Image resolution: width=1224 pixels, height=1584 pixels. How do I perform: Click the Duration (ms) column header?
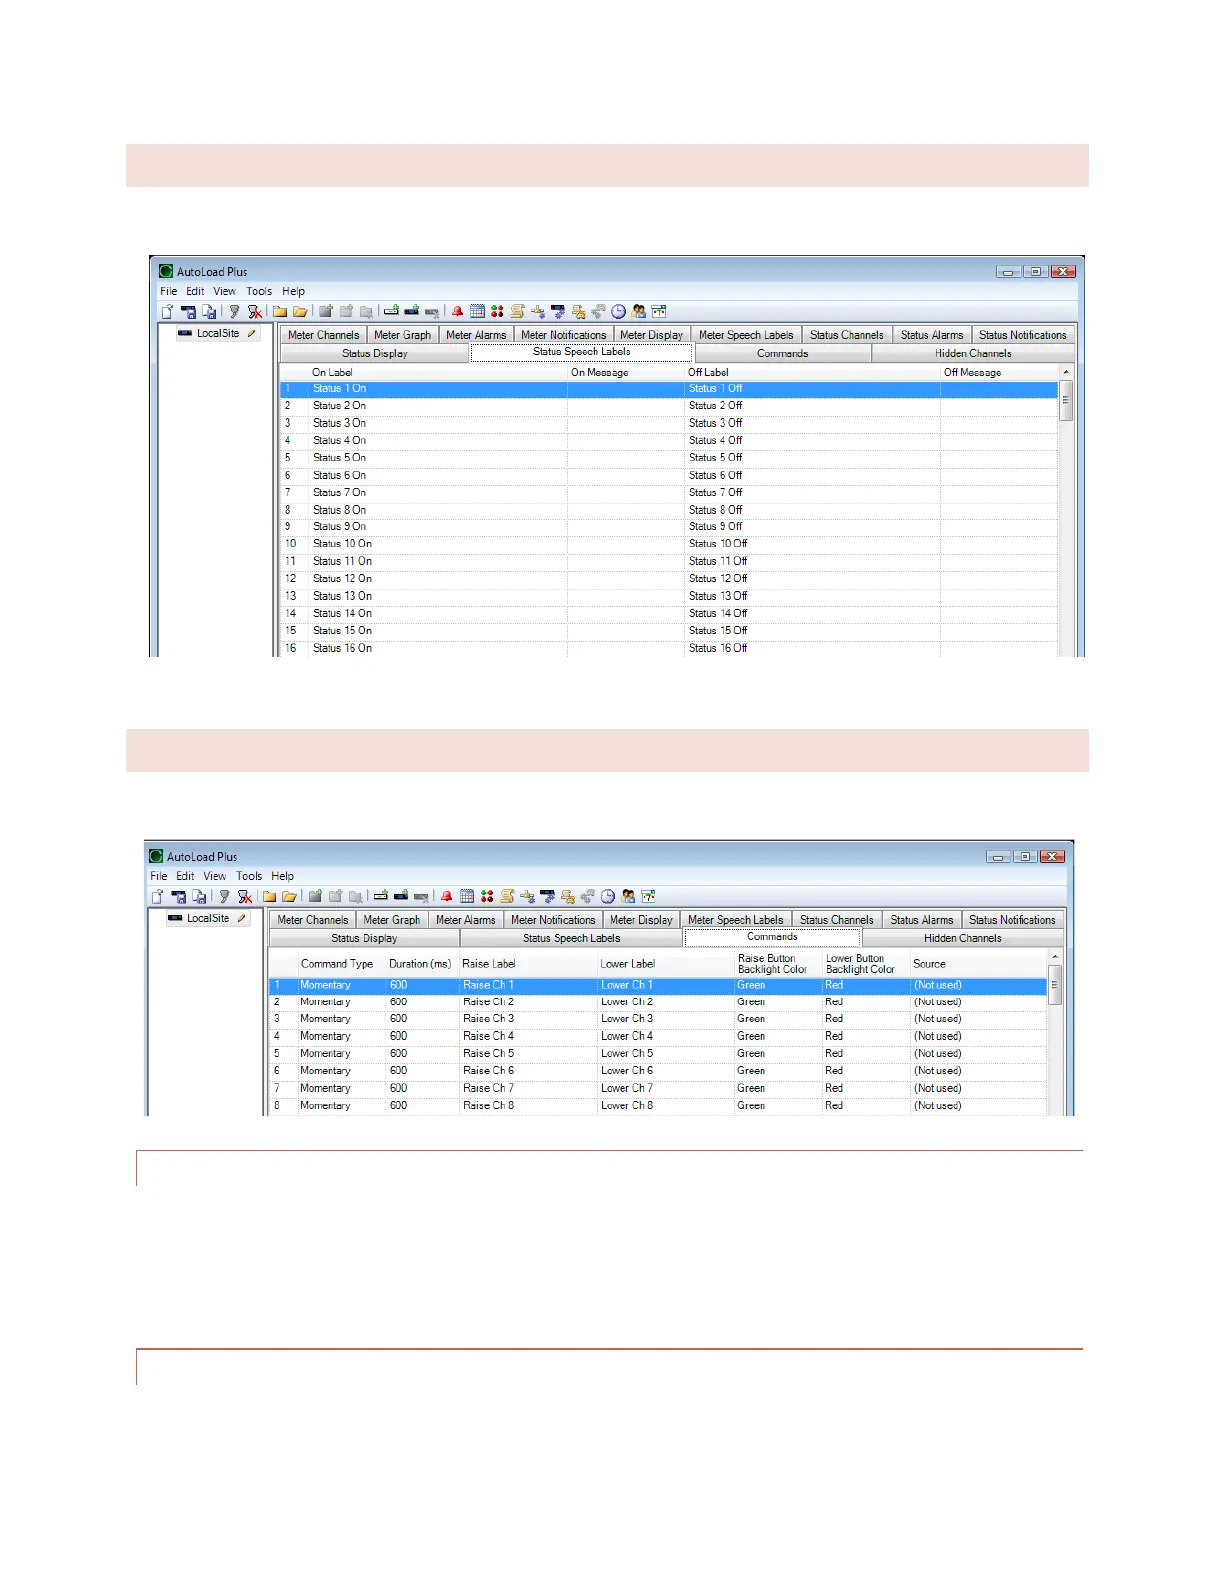tap(421, 964)
